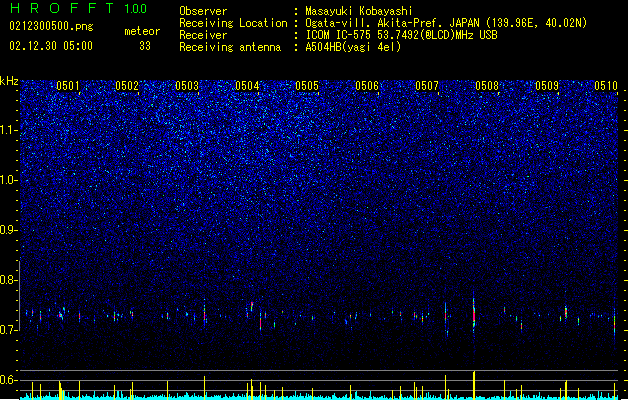Click the 0504 time marker
Image resolution: width=629 pixels, height=400 pixels.
coord(247,86)
